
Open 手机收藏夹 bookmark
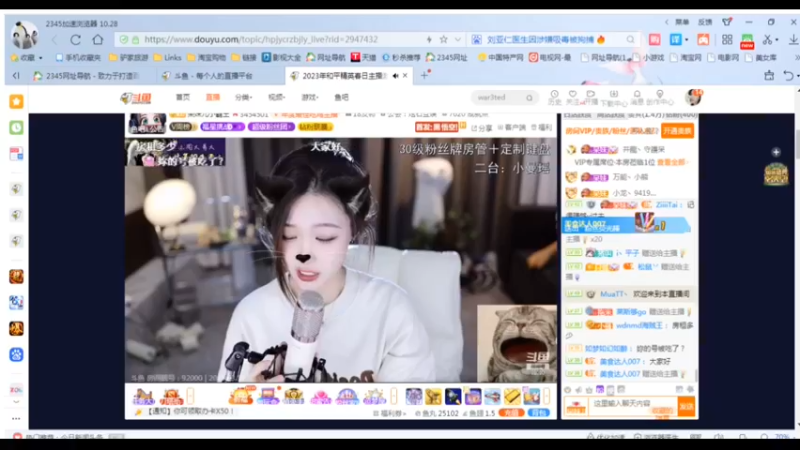click(78, 58)
